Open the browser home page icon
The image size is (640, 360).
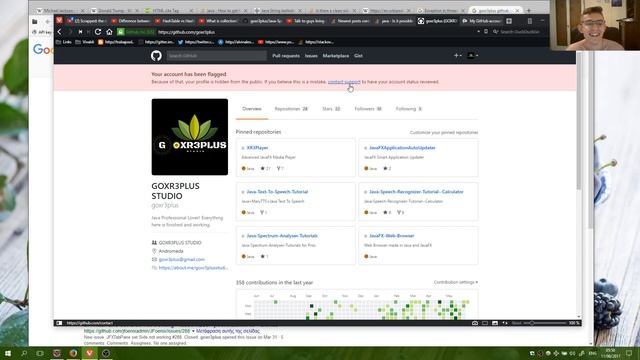pyautogui.click(x=109, y=32)
